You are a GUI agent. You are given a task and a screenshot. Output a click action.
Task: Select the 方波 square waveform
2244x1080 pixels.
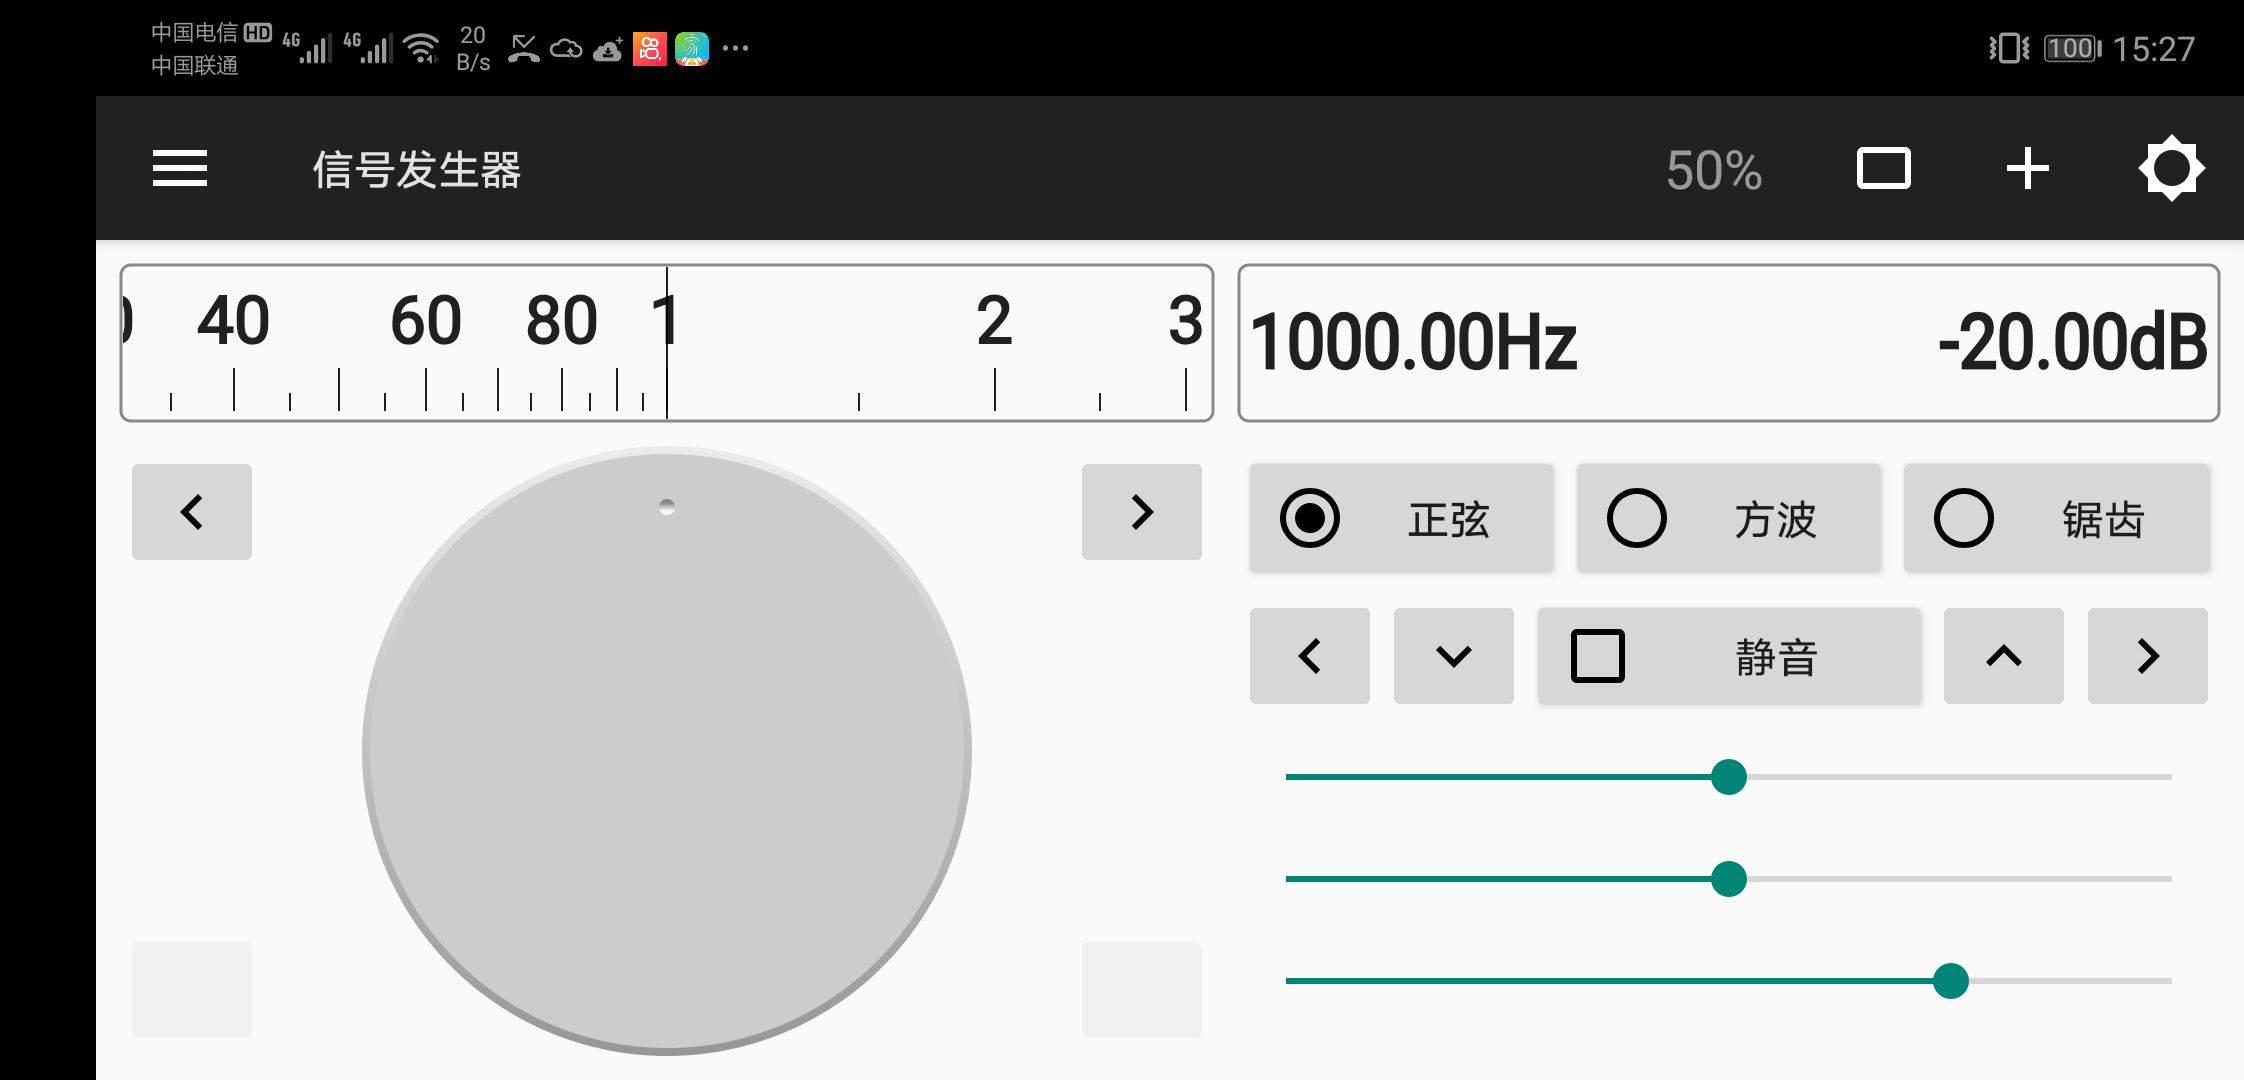[x=1728, y=518]
